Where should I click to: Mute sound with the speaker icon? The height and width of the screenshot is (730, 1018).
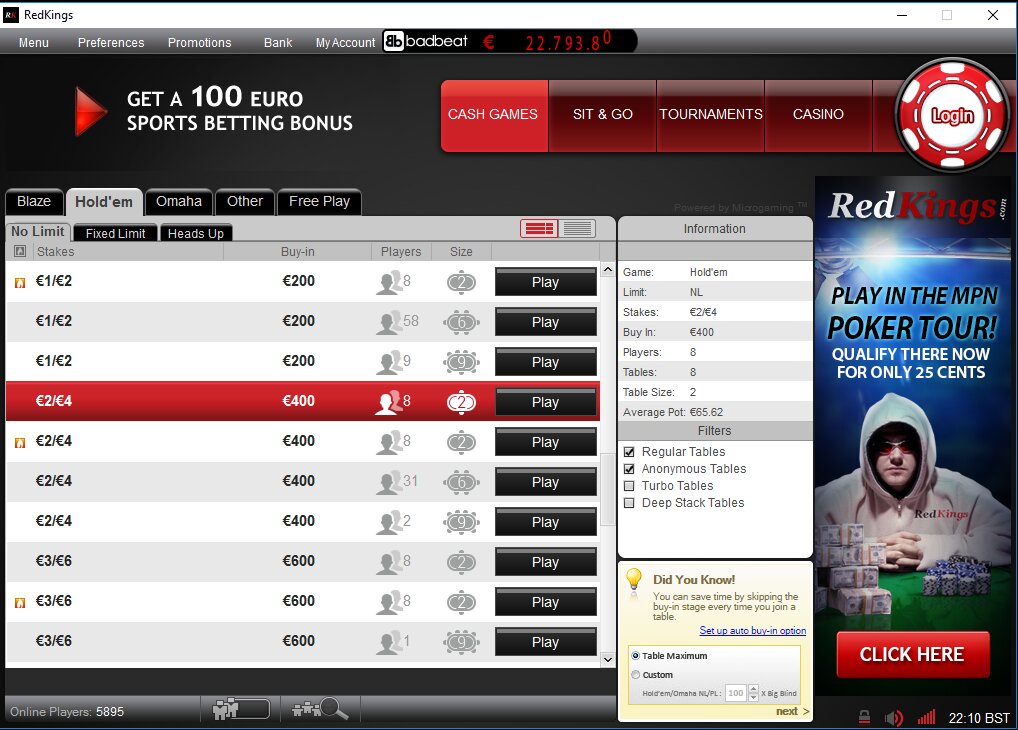click(x=894, y=718)
